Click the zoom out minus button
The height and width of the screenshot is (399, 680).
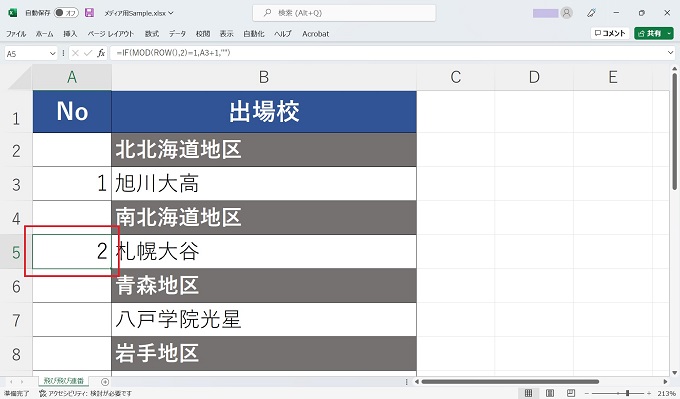(586, 393)
